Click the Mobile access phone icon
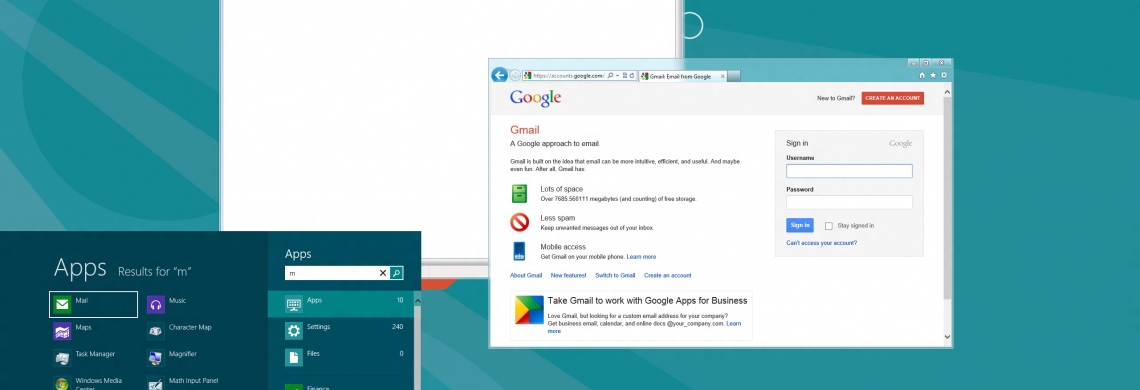The height and width of the screenshot is (390, 1140). [x=519, y=252]
